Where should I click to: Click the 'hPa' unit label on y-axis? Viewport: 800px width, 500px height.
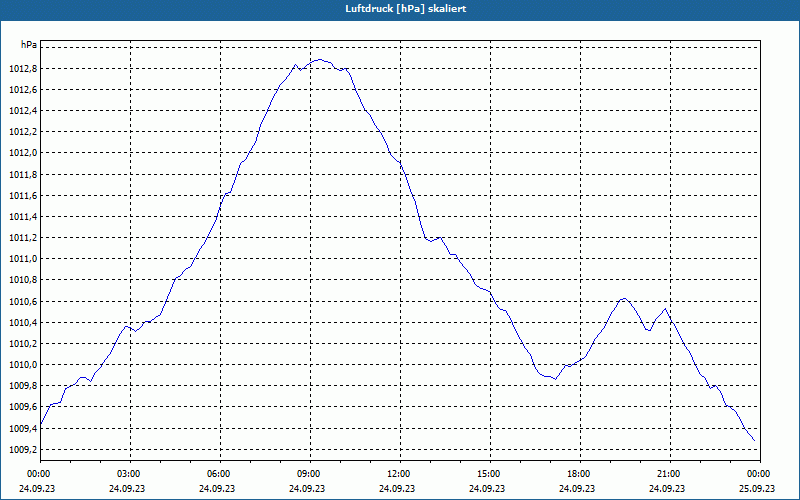(x=29, y=45)
